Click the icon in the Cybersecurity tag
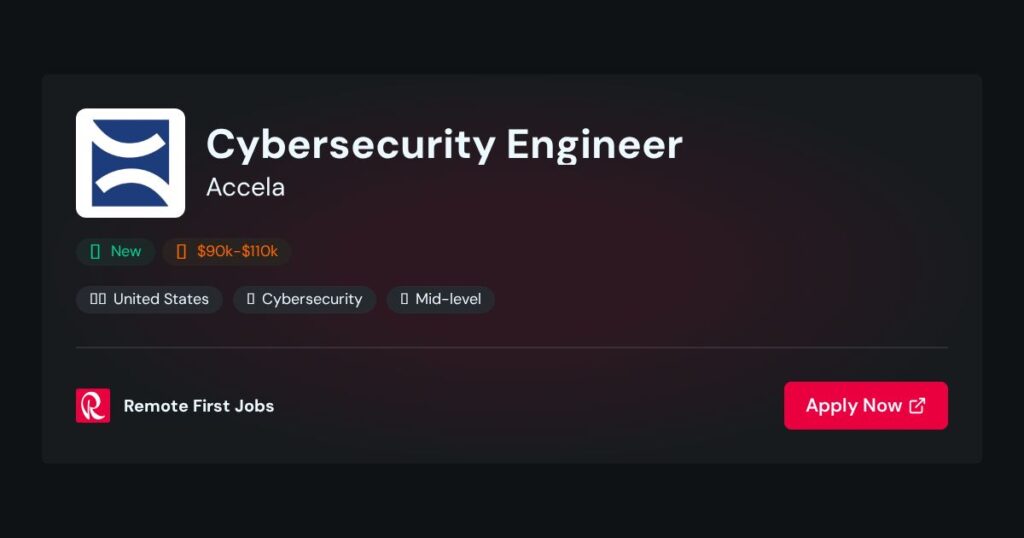The height and width of the screenshot is (538, 1024). pyautogui.click(x=251, y=299)
